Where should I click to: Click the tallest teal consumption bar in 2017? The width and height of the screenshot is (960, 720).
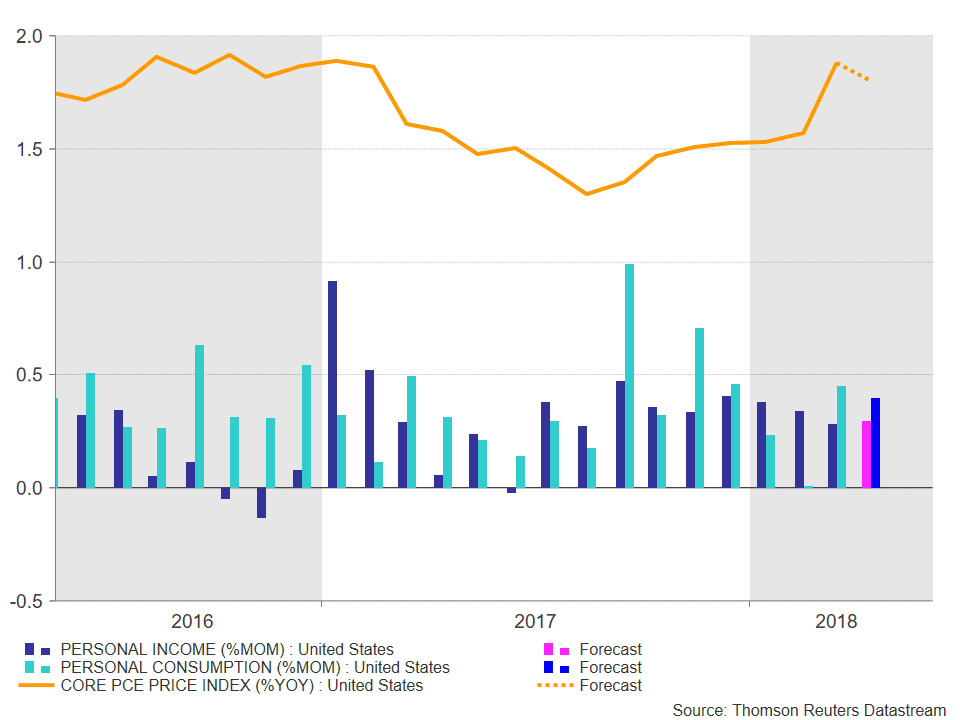click(x=629, y=376)
